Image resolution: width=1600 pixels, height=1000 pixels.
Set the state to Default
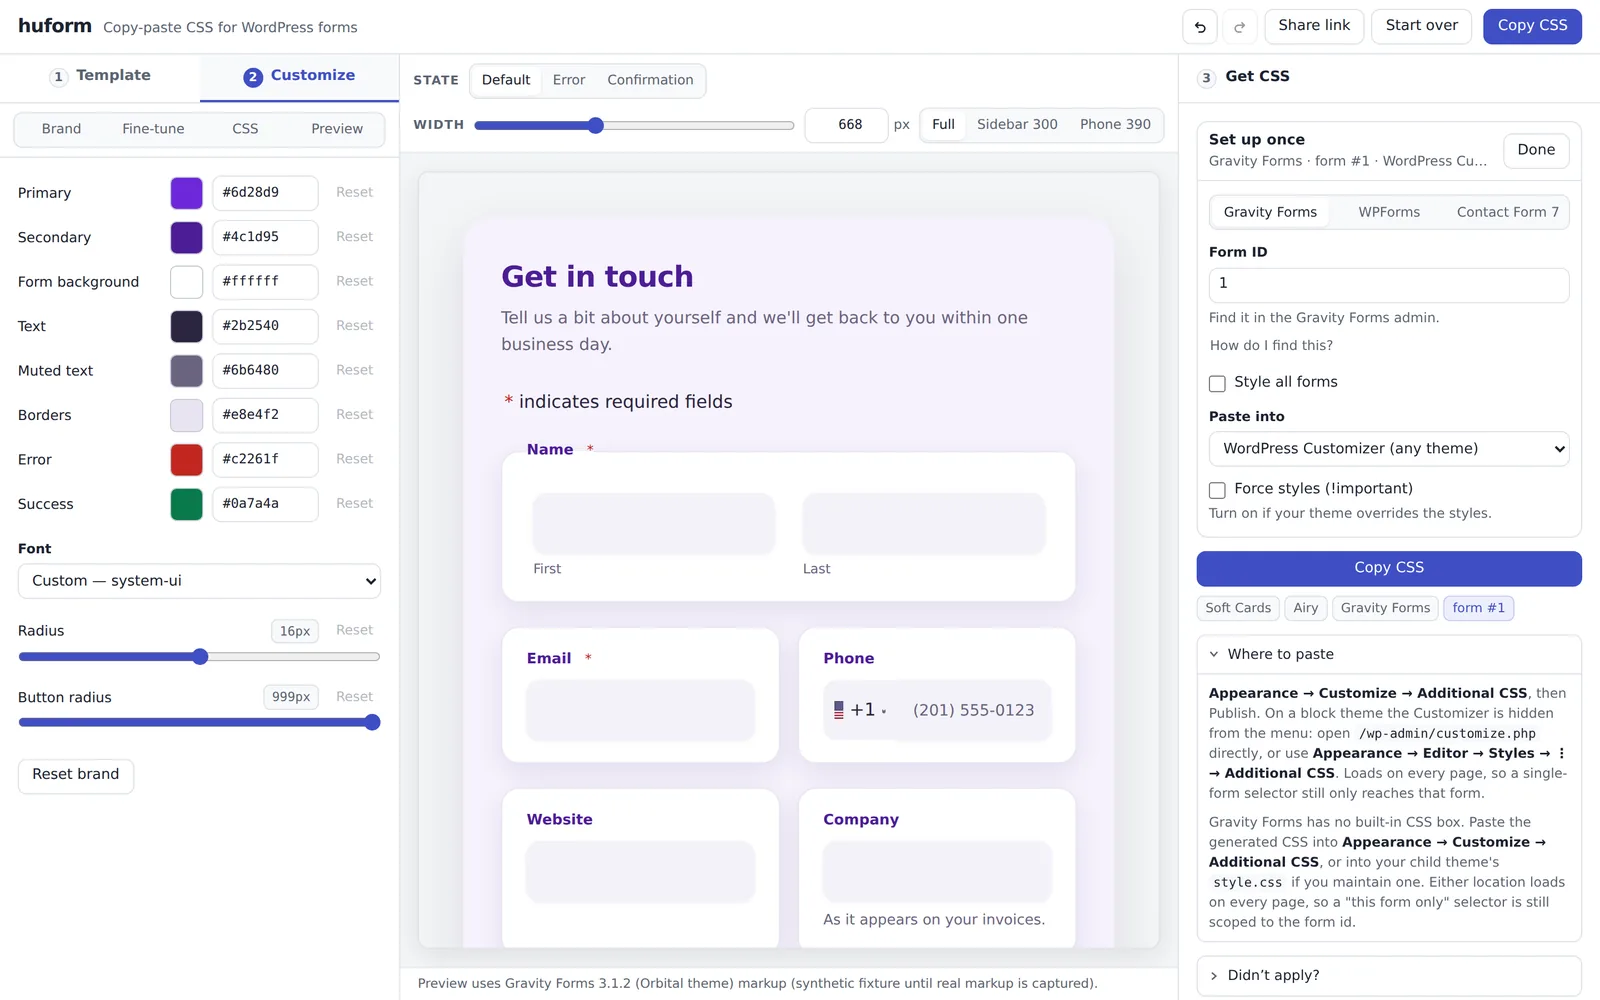click(x=506, y=80)
